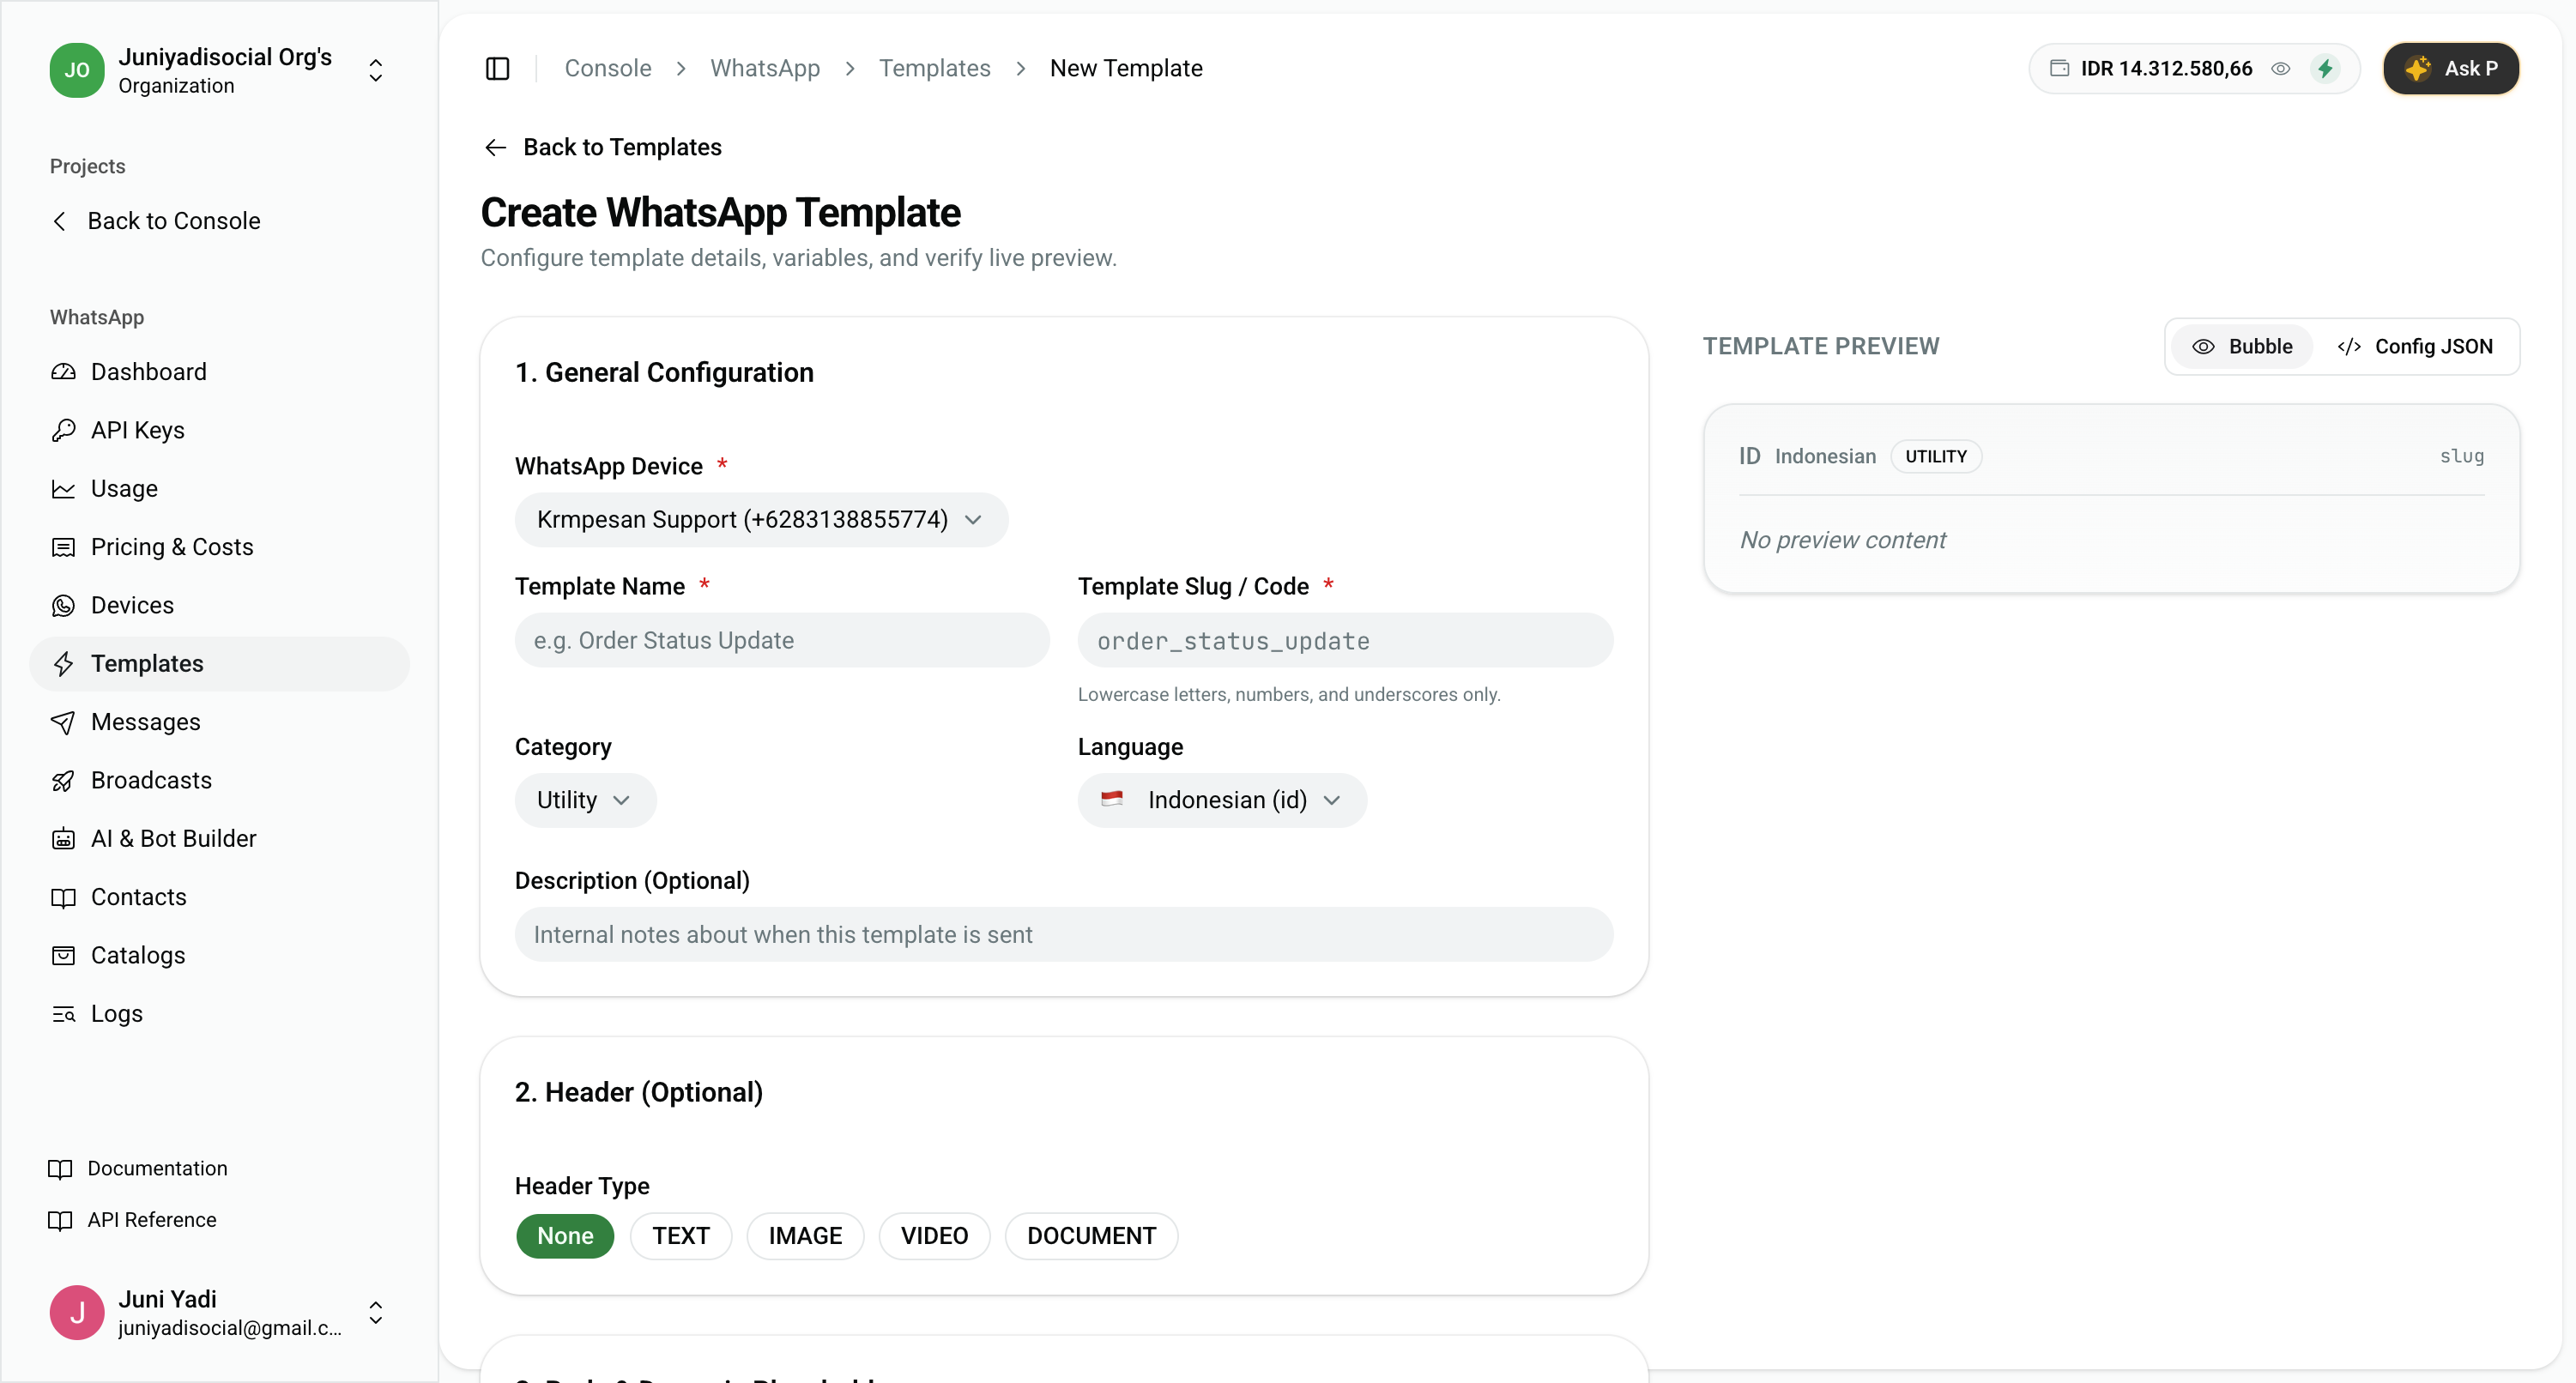Viewport: 2576px width, 1383px height.
Task: Click the API Keys key icon
Action: (63, 430)
